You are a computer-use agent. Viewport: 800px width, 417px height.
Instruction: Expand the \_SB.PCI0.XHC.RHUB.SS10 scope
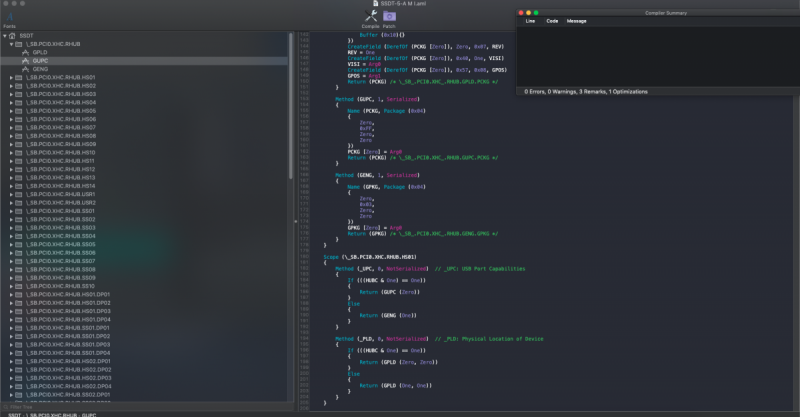(x=11, y=286)
